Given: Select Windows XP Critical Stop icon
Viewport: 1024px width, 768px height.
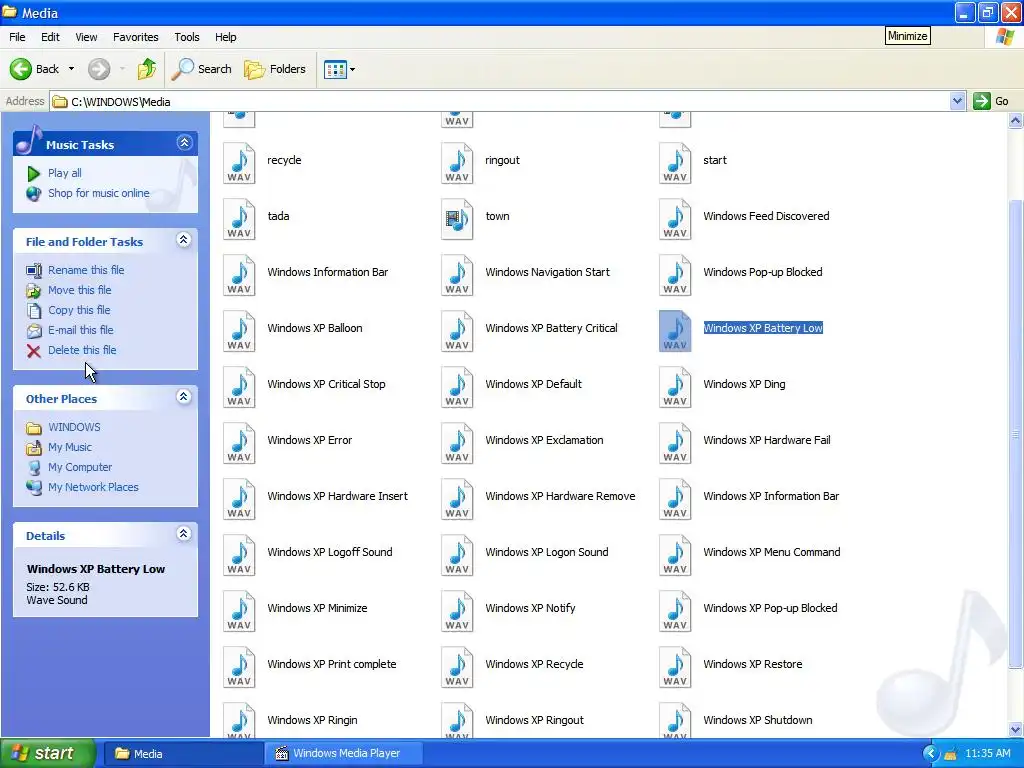Looking at the screenshot, I should click(x=239, y=387).
